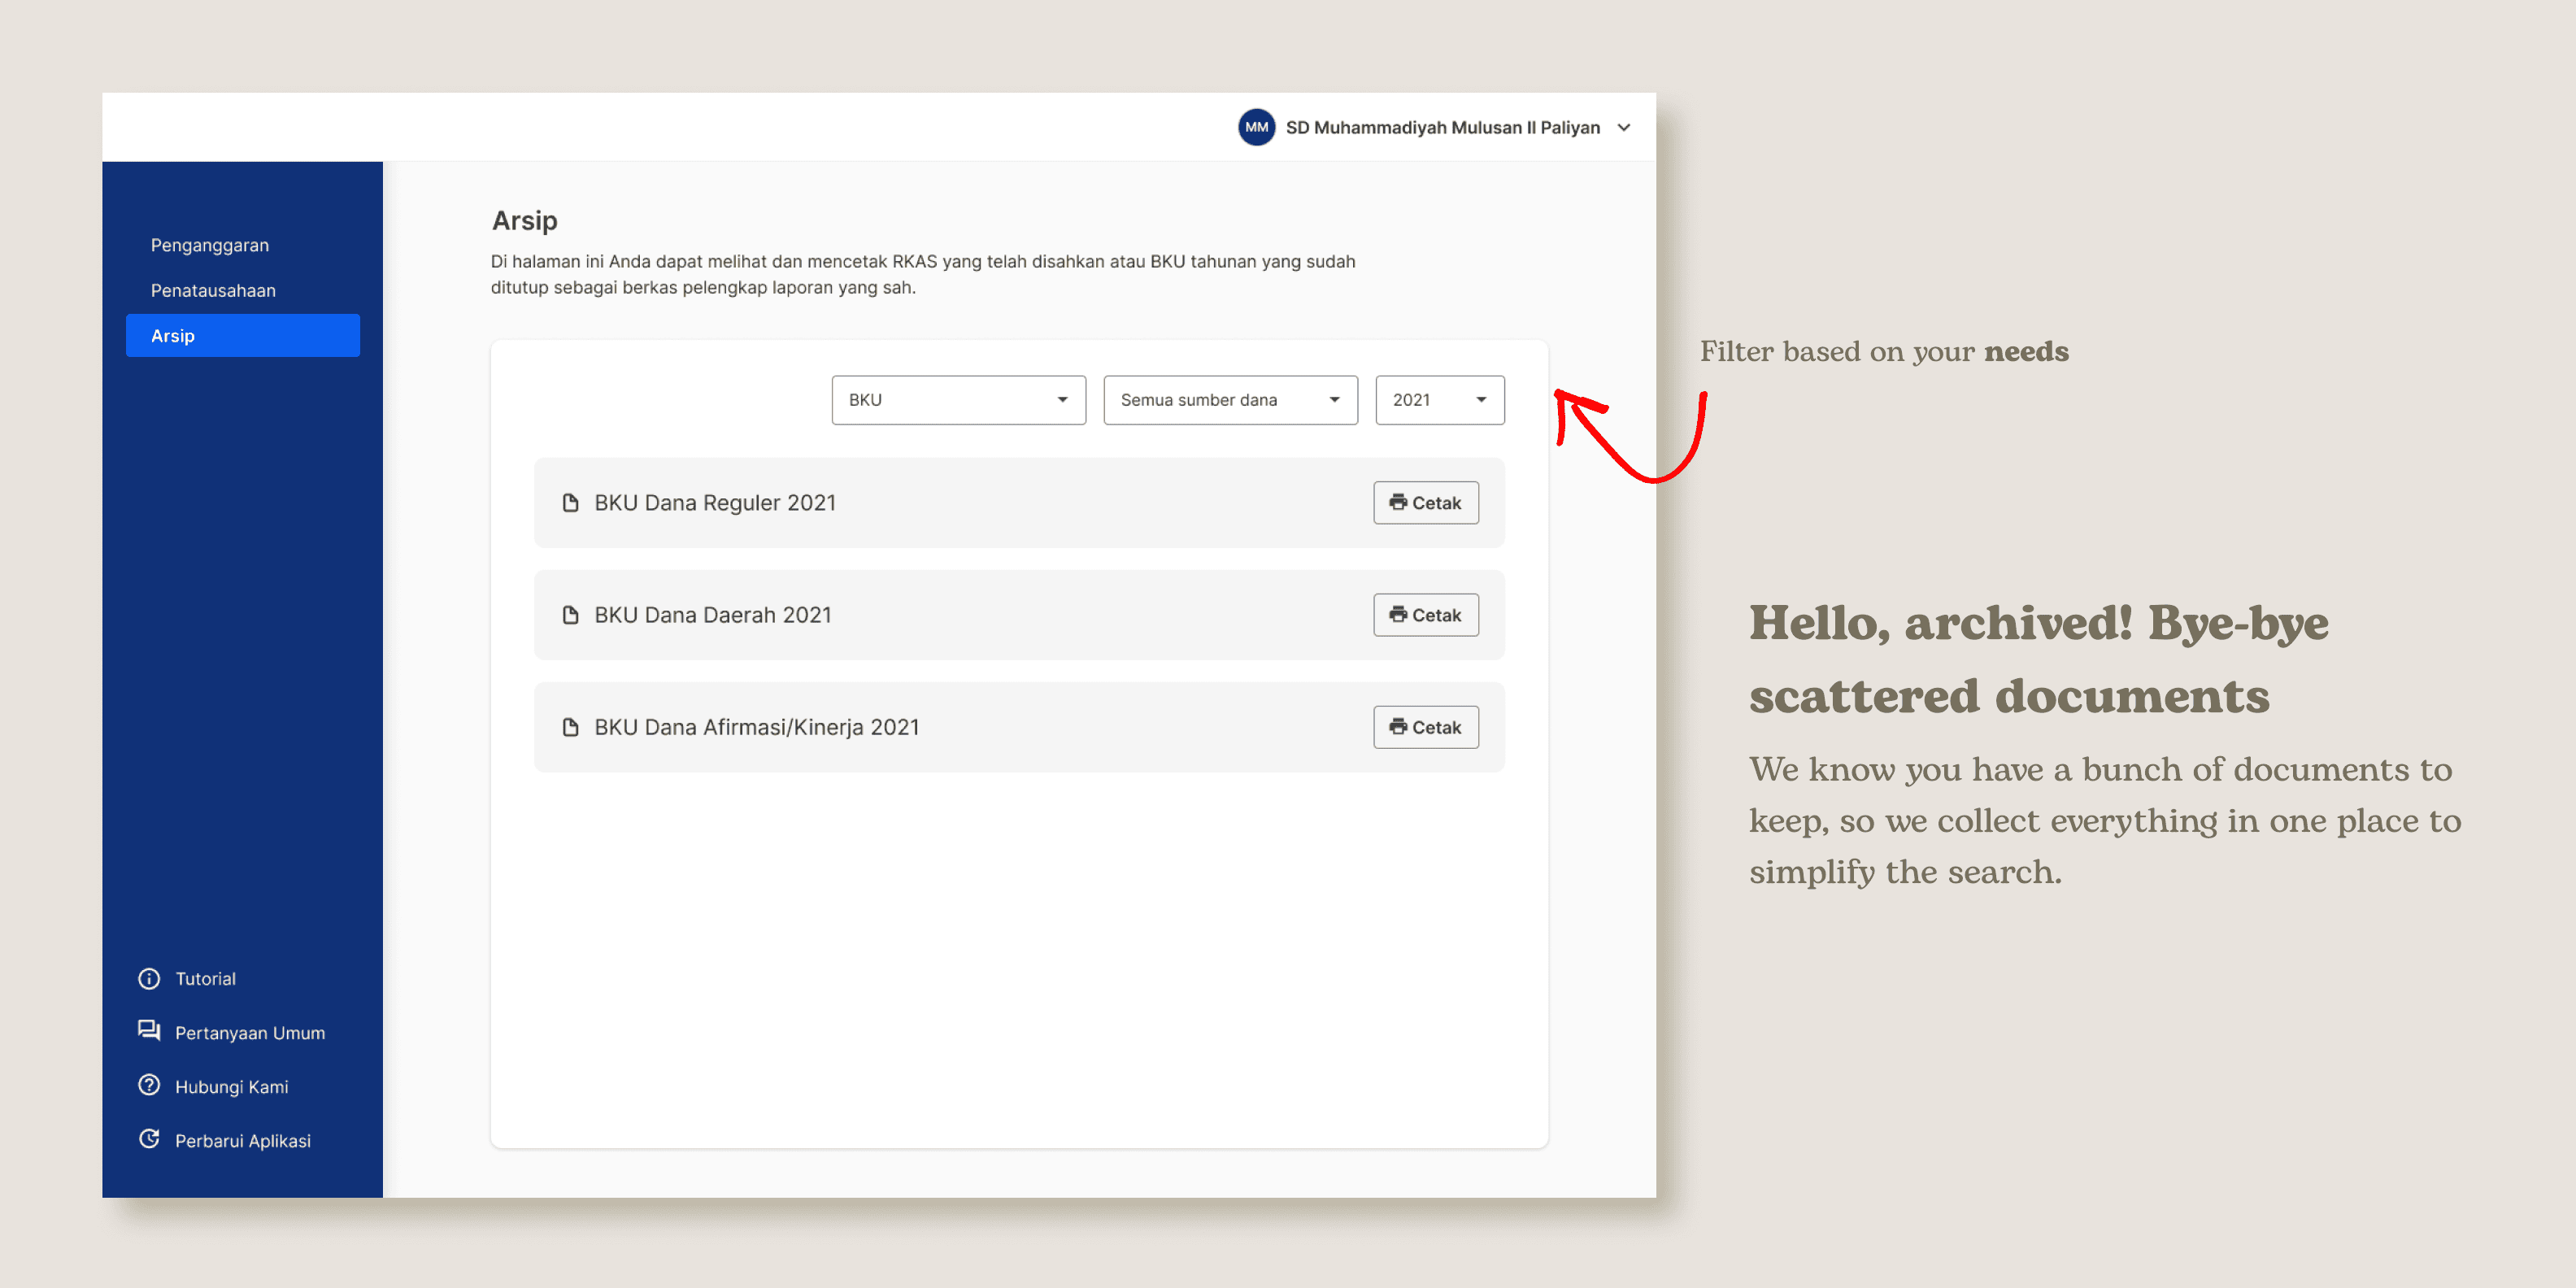Click the Tutorial info icon
This screenshot has width=2576, height=1288.
tap(149, 978)
